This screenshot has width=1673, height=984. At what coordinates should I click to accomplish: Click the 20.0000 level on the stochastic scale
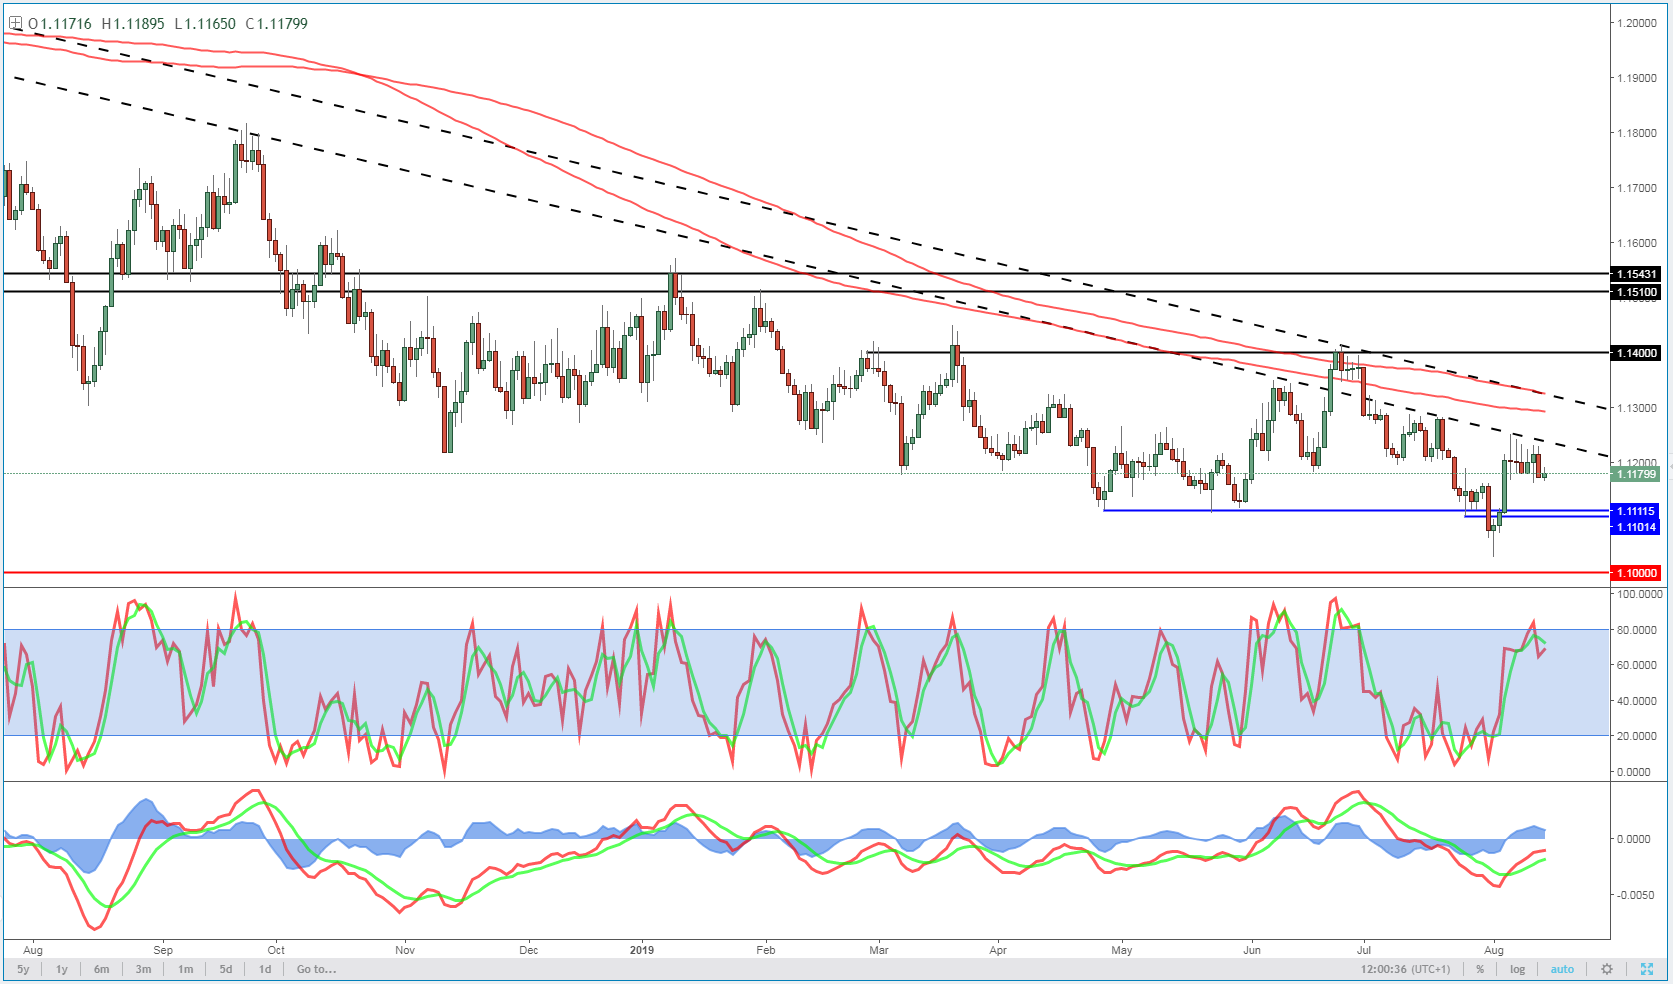(x=1638, y=736)
